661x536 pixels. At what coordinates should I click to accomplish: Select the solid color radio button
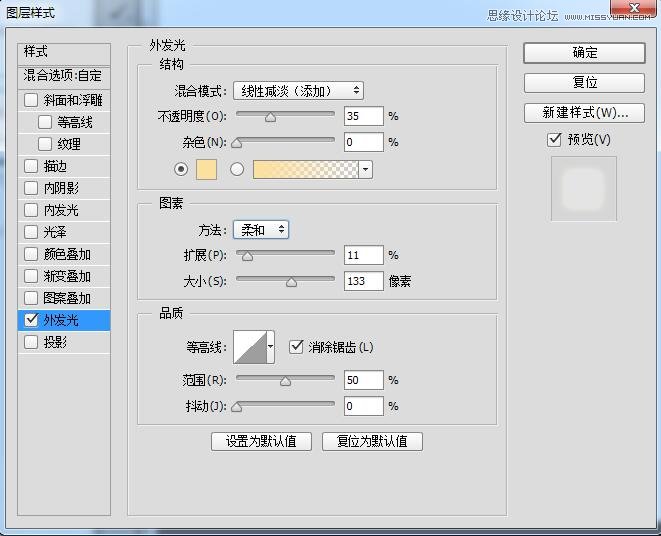point(181,170)
